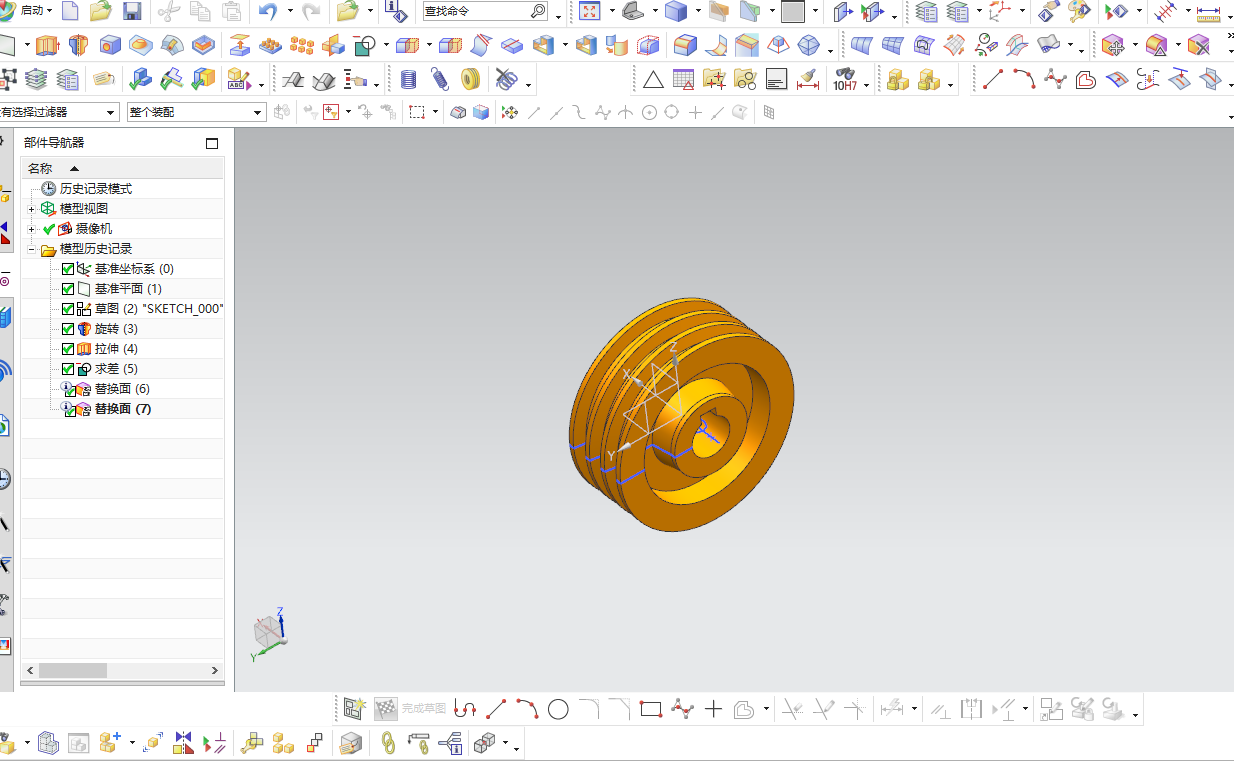This screenshot has width=1234, height=763.
Task: Click the search magnifier in command finder
Action: click(538, 12)
